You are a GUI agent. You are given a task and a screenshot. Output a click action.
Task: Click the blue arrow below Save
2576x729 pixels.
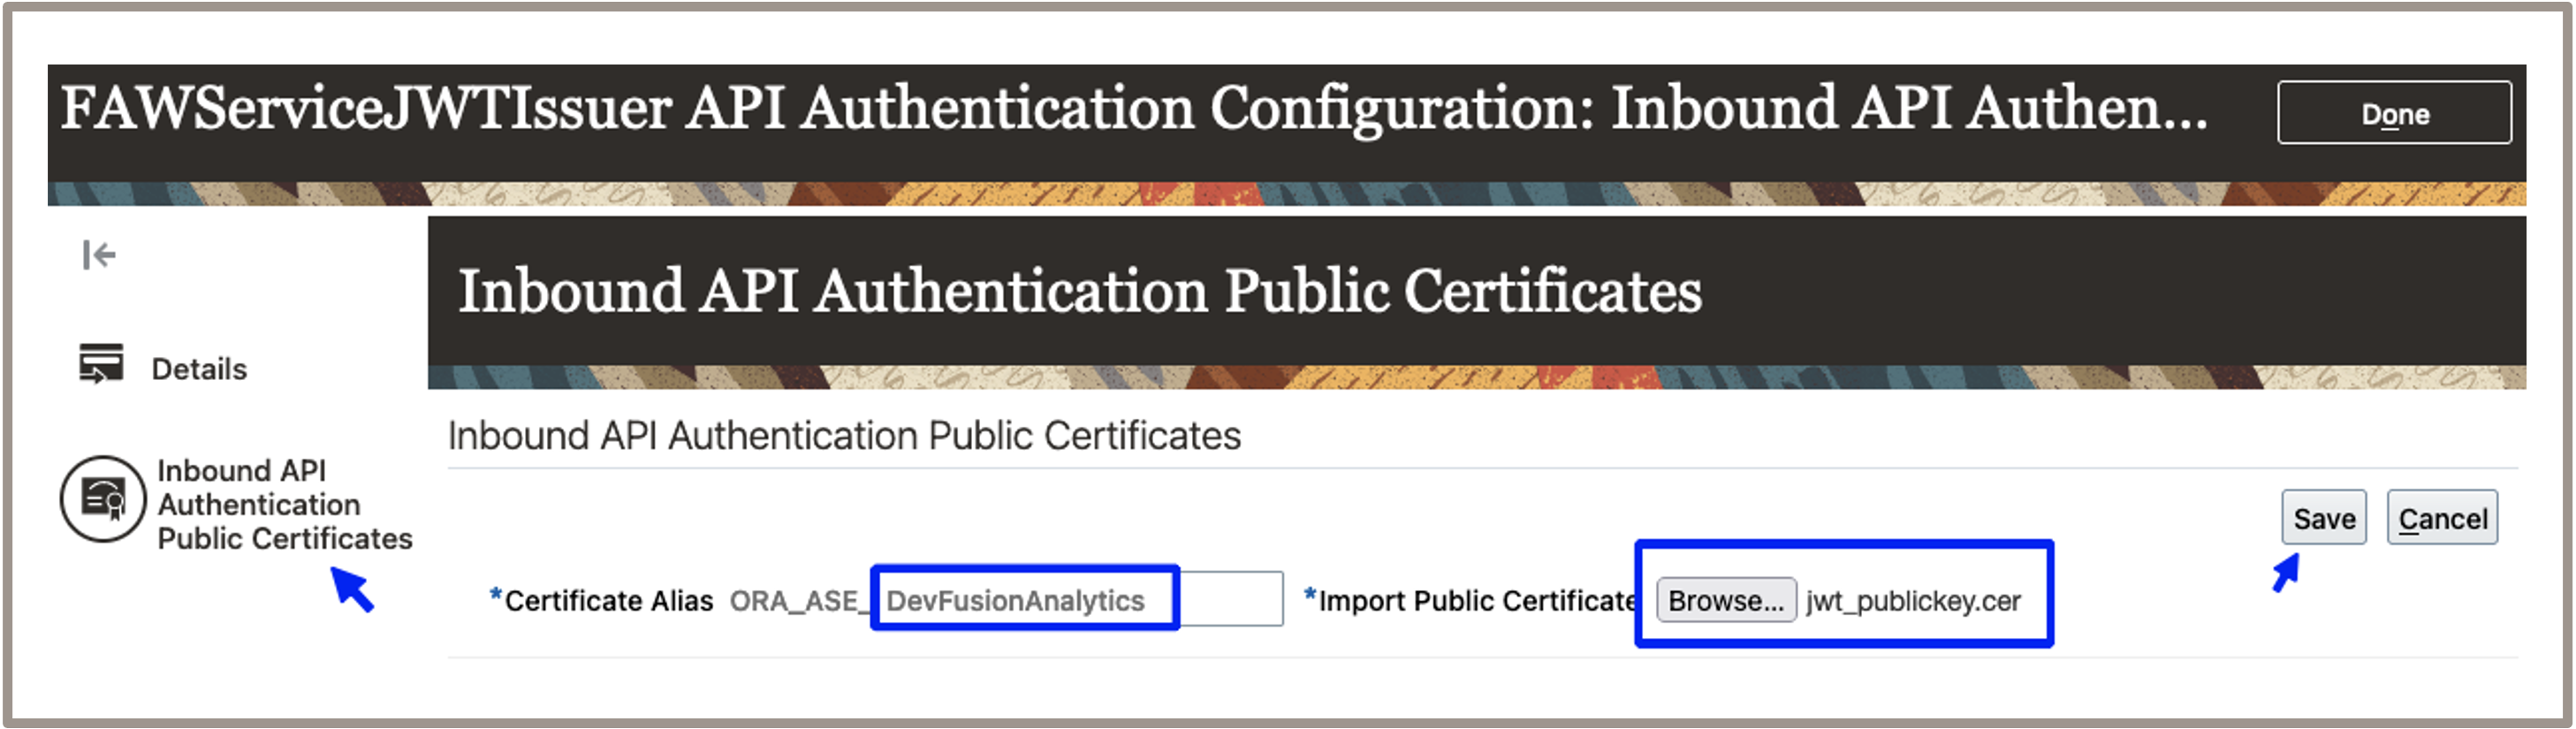(2285, 574)
